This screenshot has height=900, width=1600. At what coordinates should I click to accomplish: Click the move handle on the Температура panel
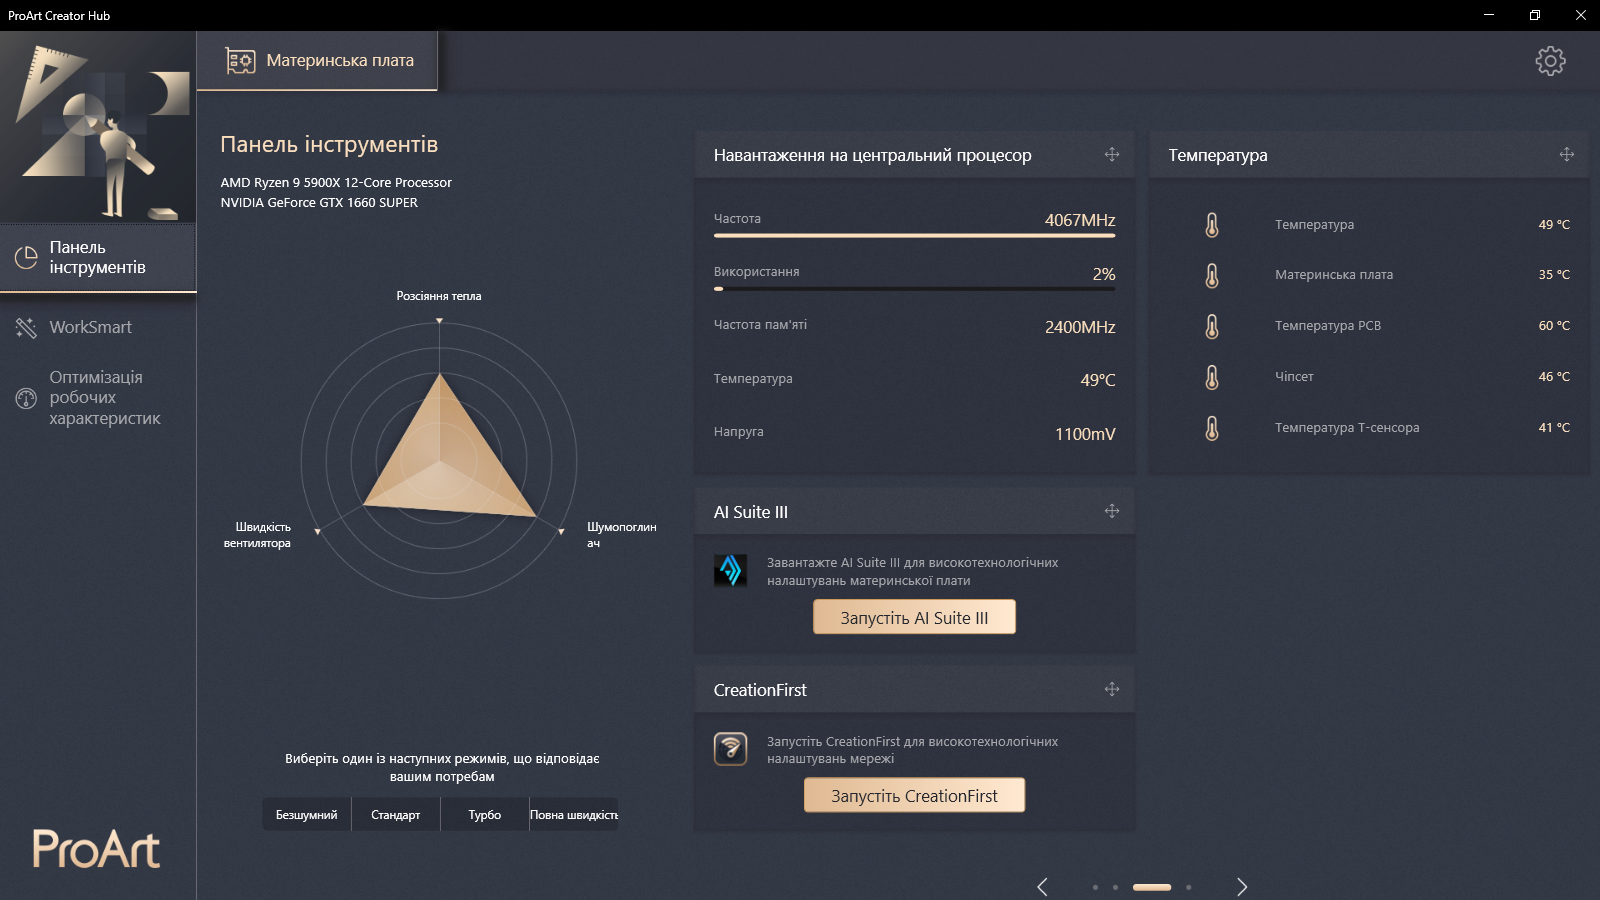coord(1567,154)
